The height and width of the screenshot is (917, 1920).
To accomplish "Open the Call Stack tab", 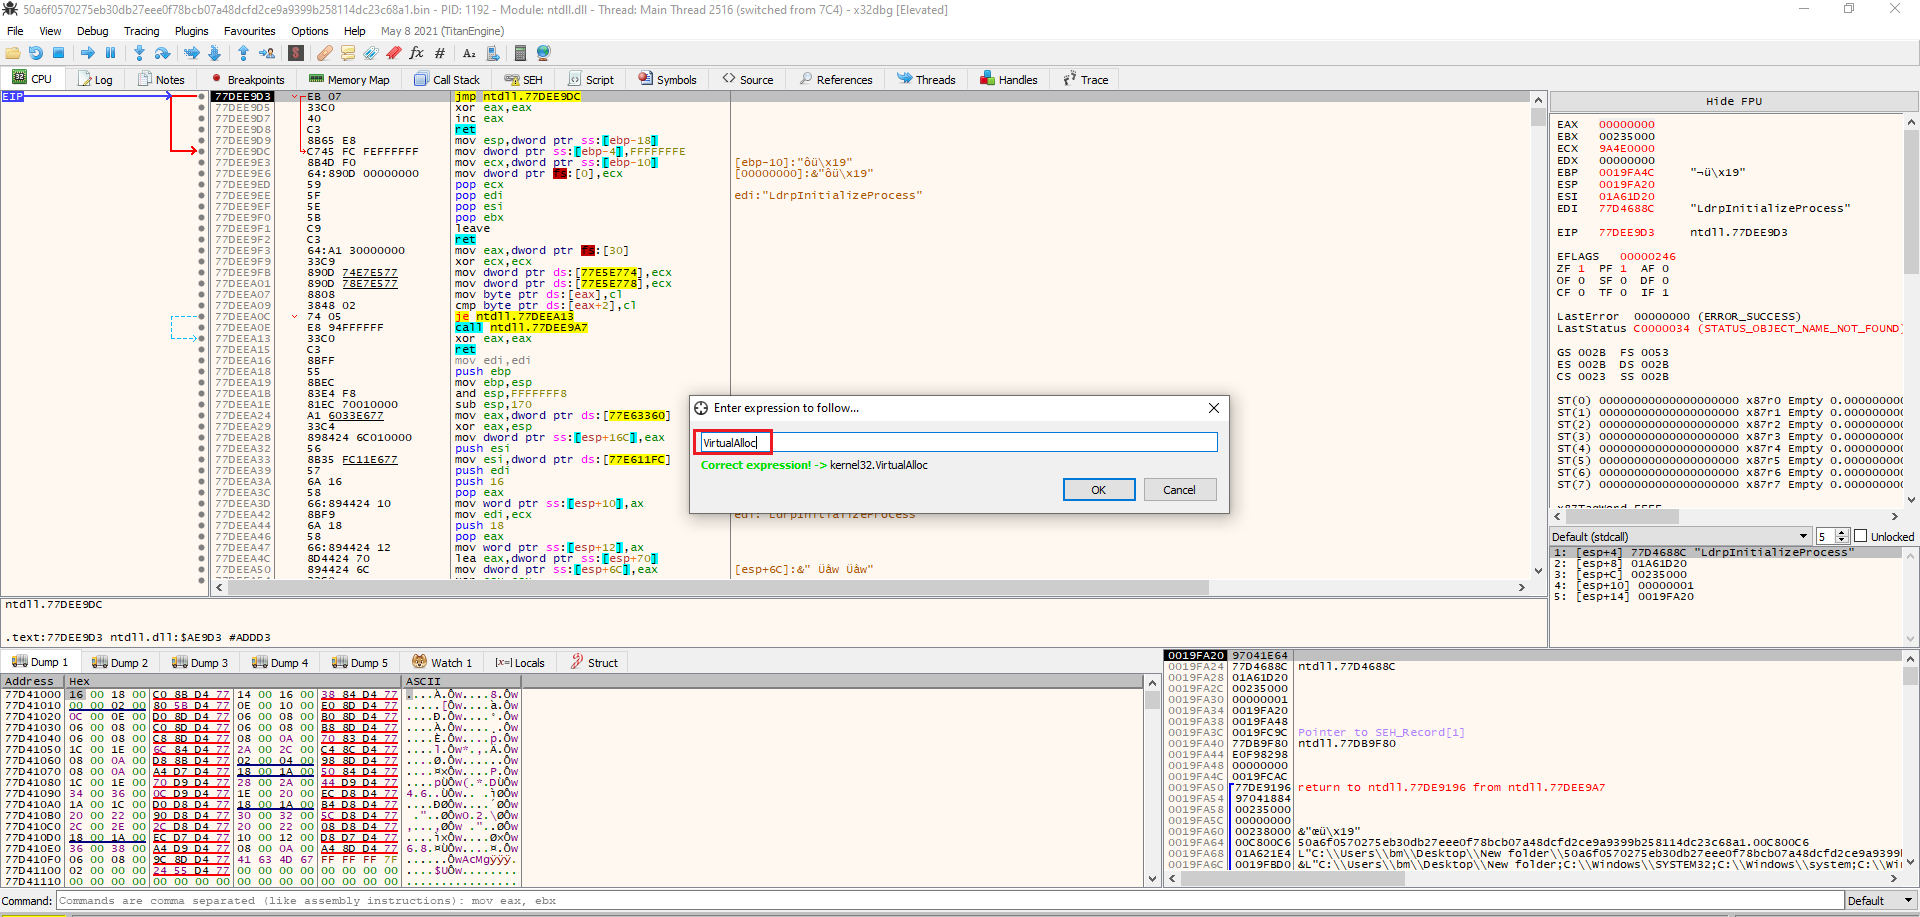I will coord(447,79).
